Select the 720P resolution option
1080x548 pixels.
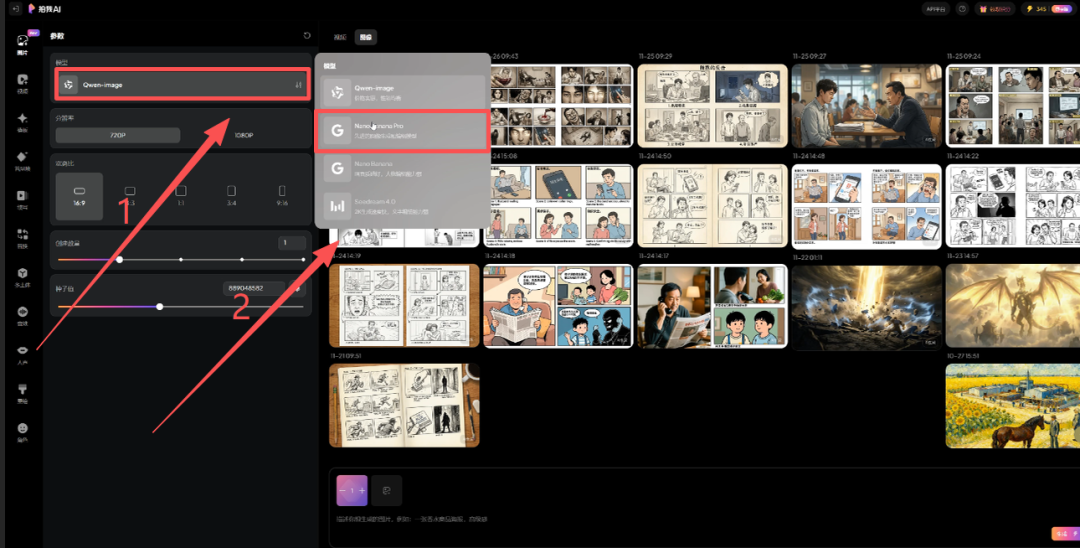(118, 135)
